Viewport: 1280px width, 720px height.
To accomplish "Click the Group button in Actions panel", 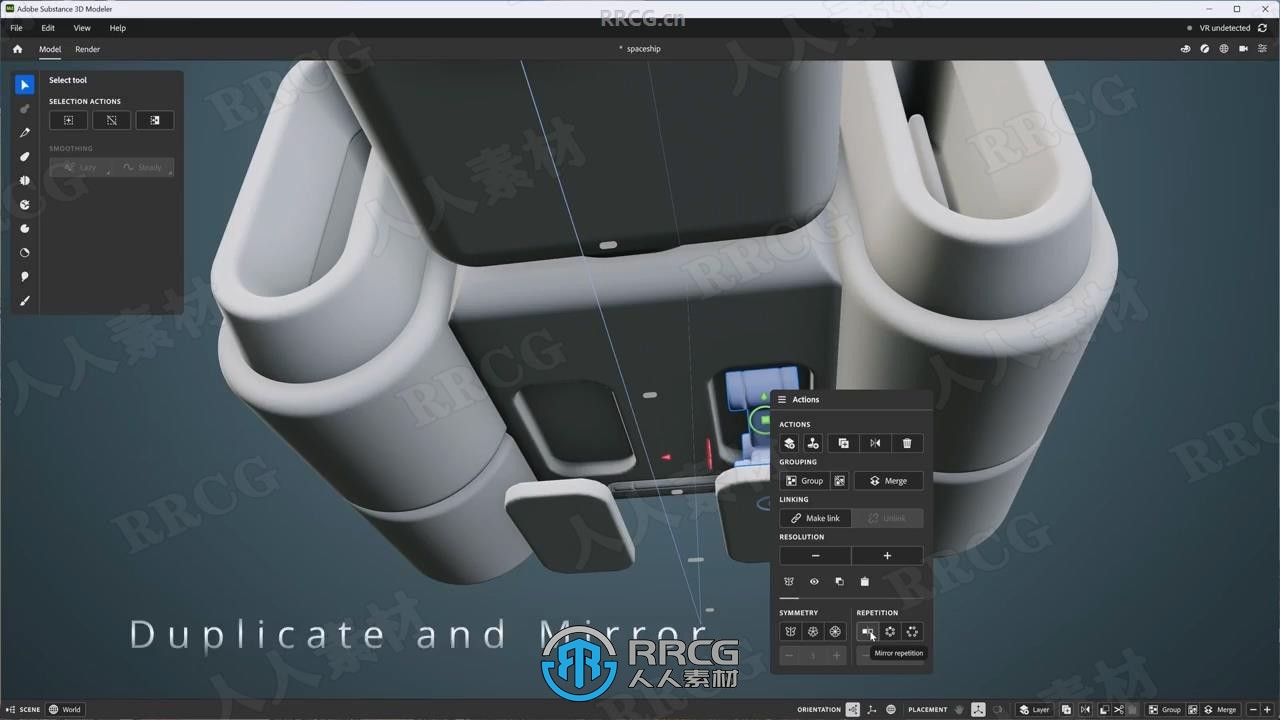I will point(805,481).
